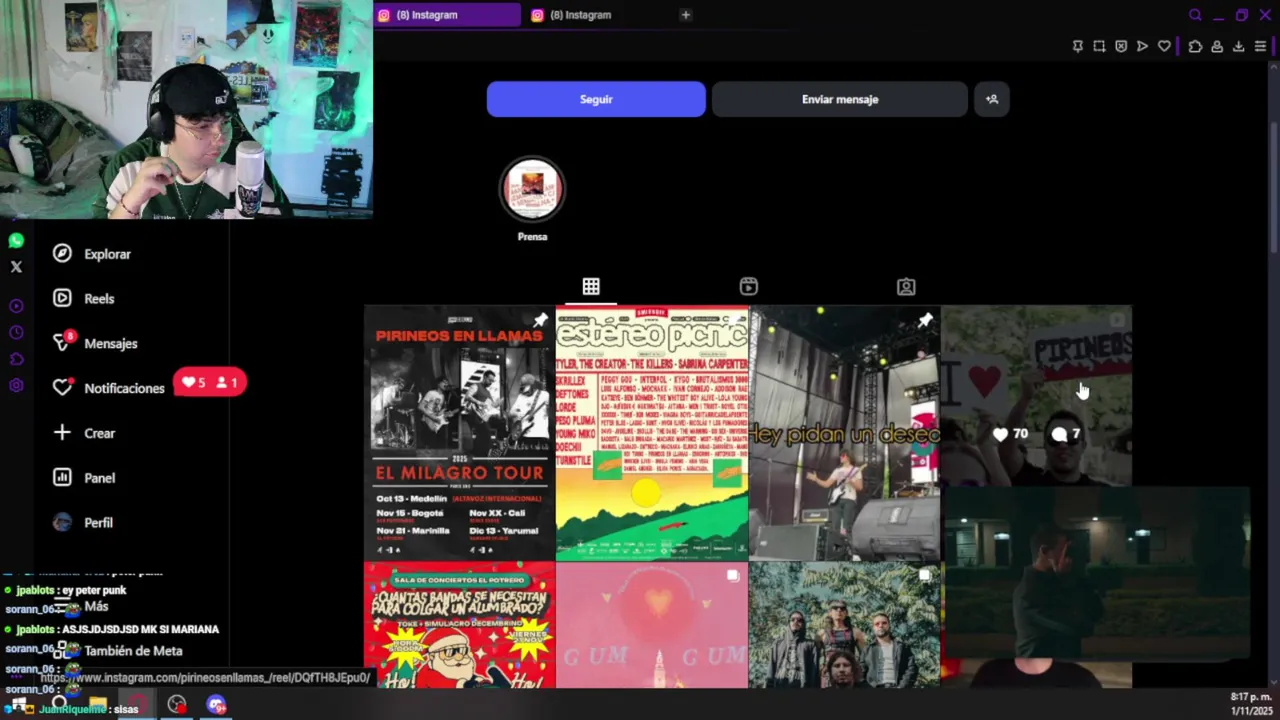This screenshot has width=1280, height=720.
Task: Open history clock in browser sidebar
Action: click(x=16, y=333)
